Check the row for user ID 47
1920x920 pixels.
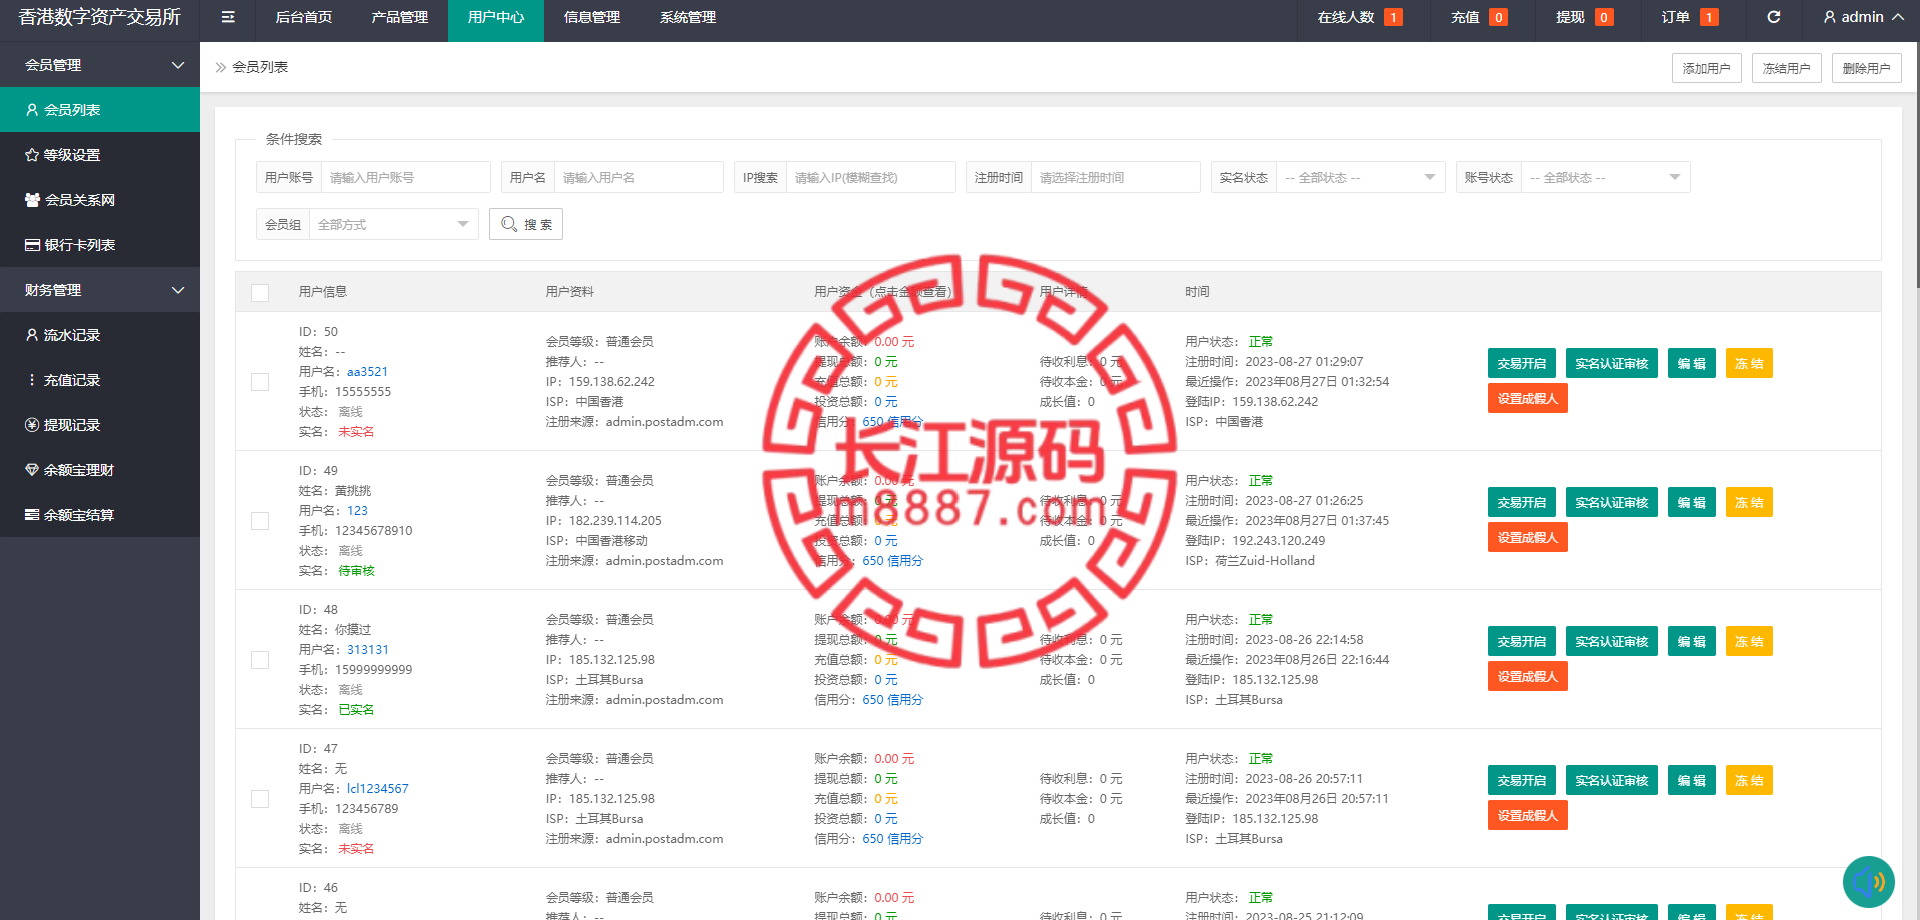pyautogui.click(x=260, y=799)
